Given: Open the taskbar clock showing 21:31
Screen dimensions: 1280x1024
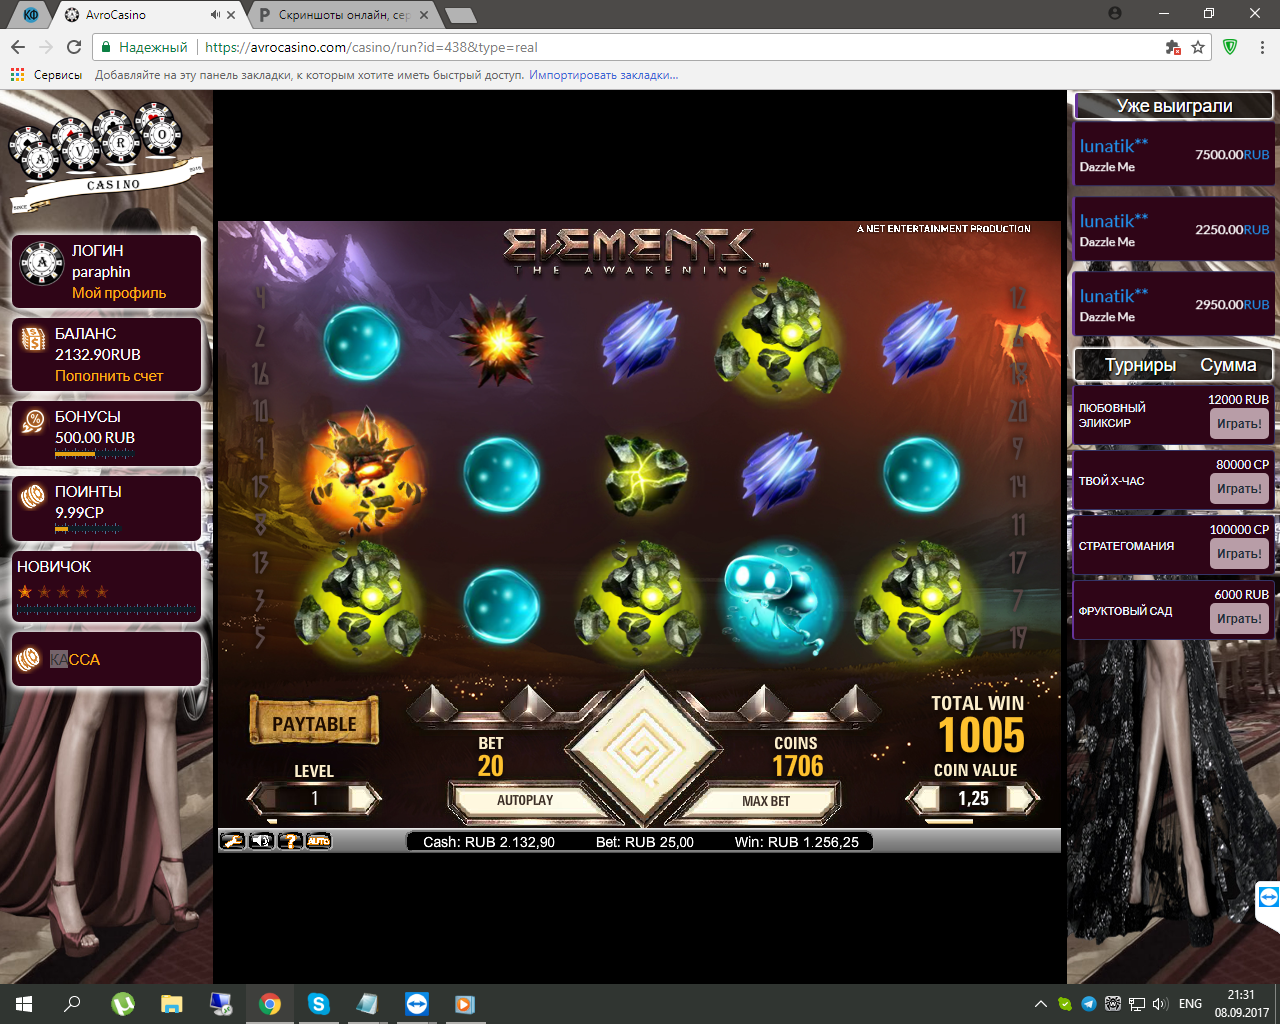Looking at the screenshot, I should pyautogui.click(x=1241, y=1004).
